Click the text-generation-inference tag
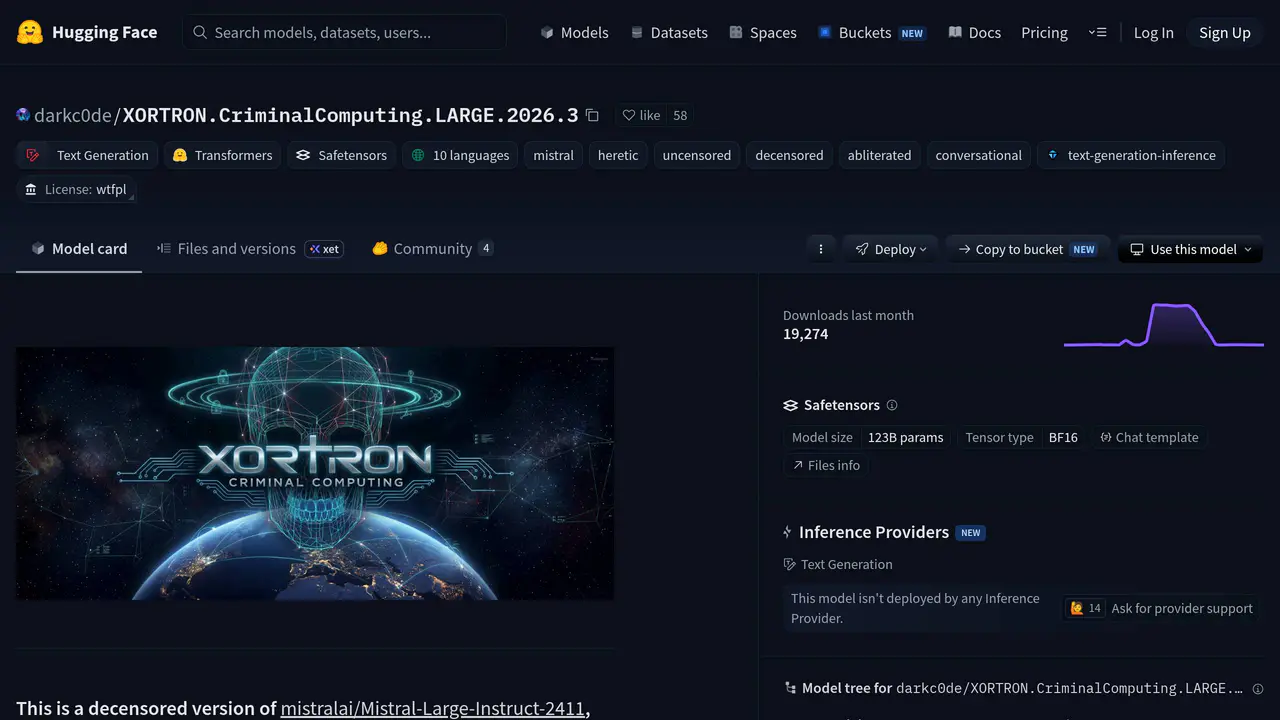Screen dimensions: 1280x720 1131,155
